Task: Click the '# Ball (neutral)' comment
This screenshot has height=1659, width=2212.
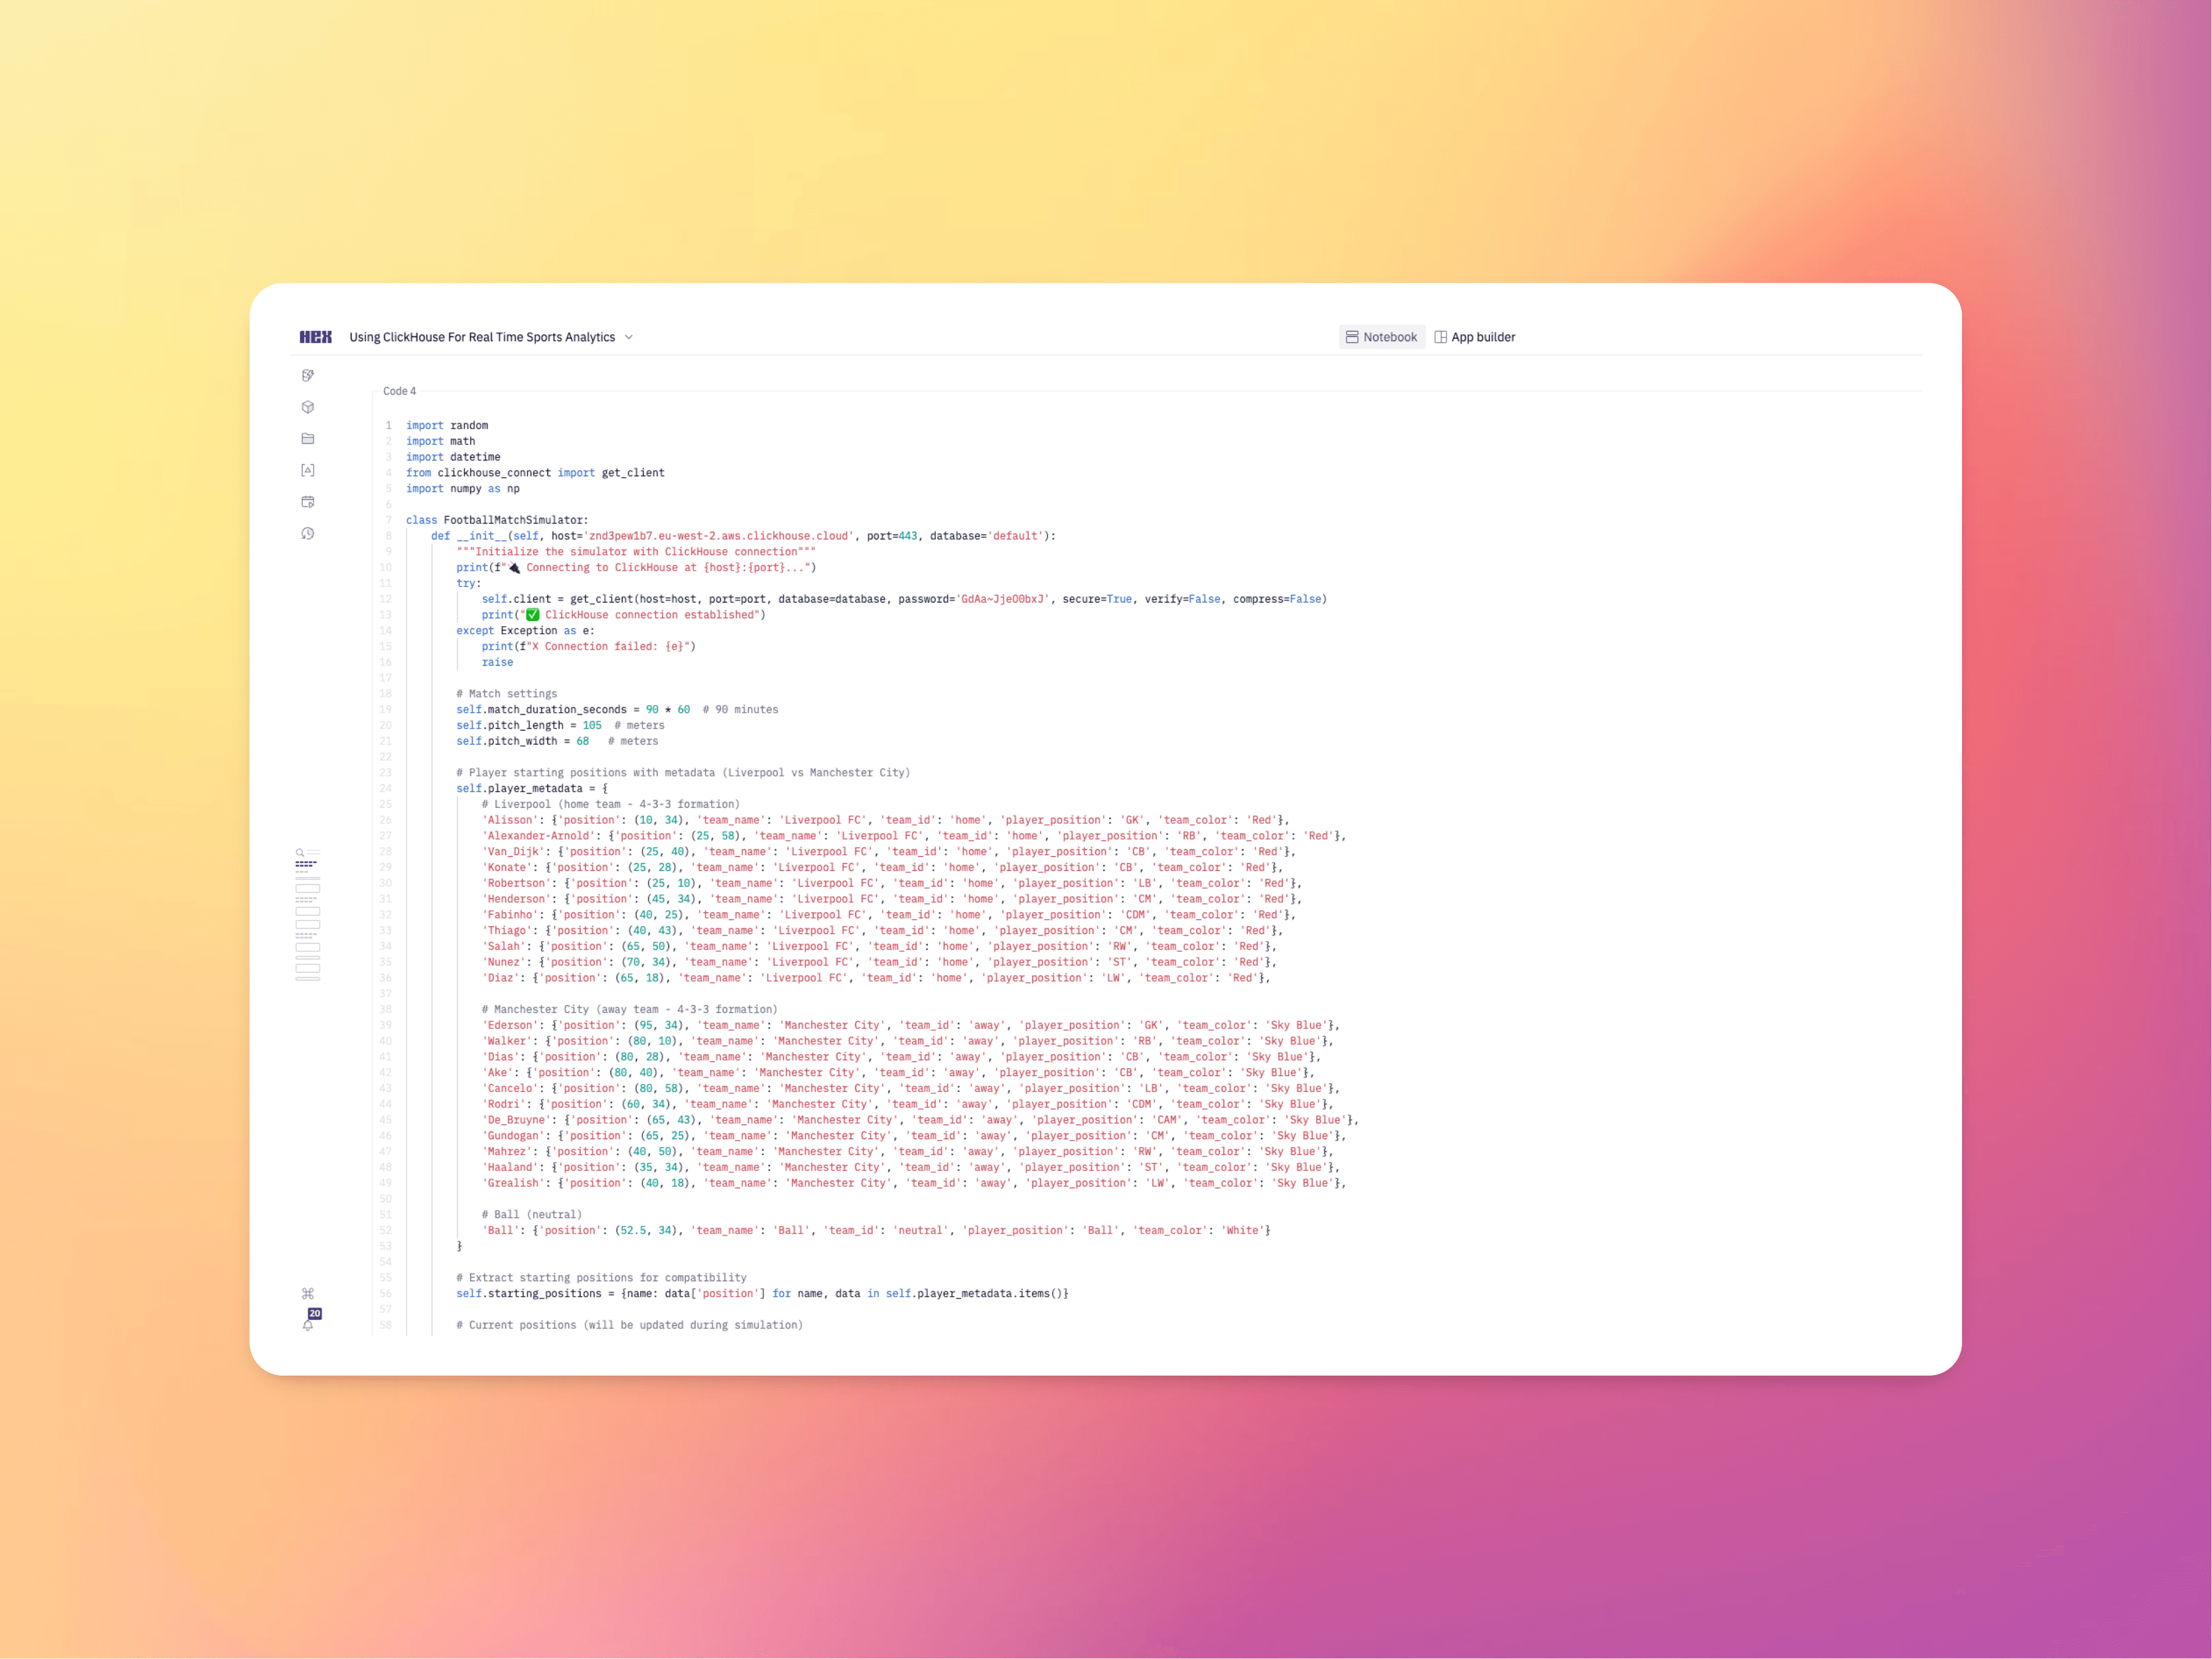Action: pos(532,1215)
